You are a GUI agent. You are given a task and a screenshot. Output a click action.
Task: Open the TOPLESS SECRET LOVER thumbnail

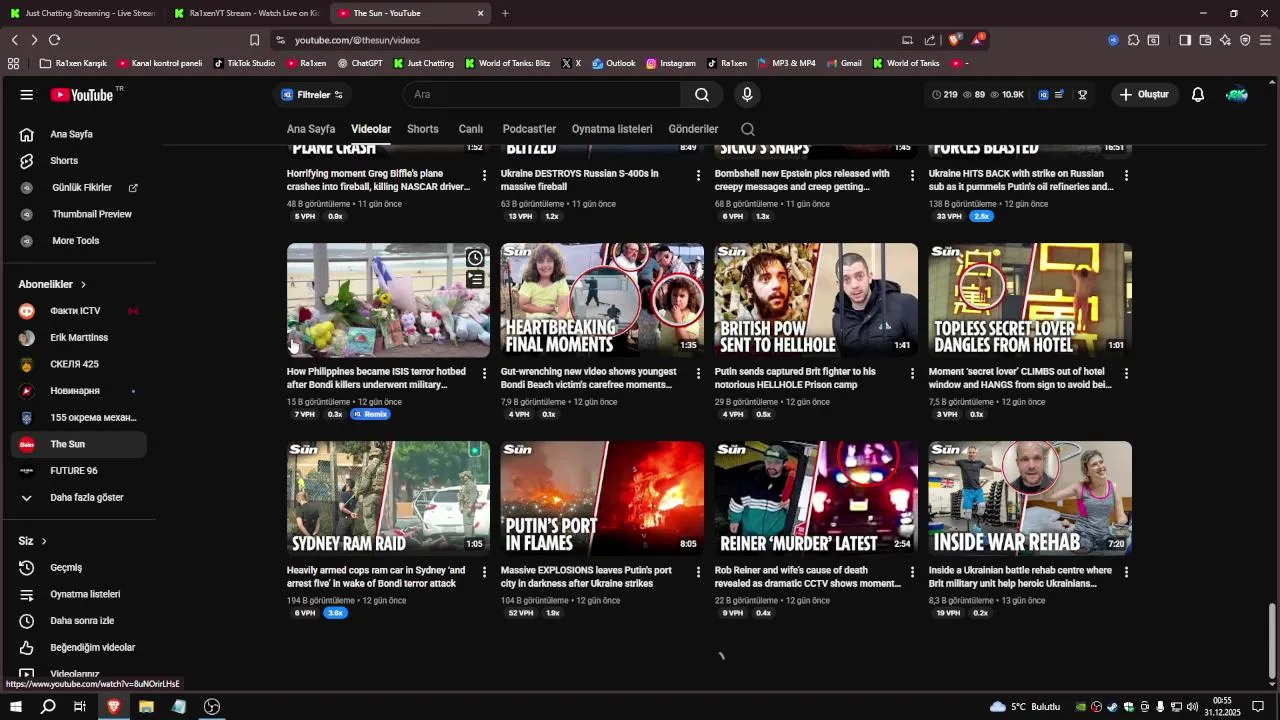tap(1030, 300)
